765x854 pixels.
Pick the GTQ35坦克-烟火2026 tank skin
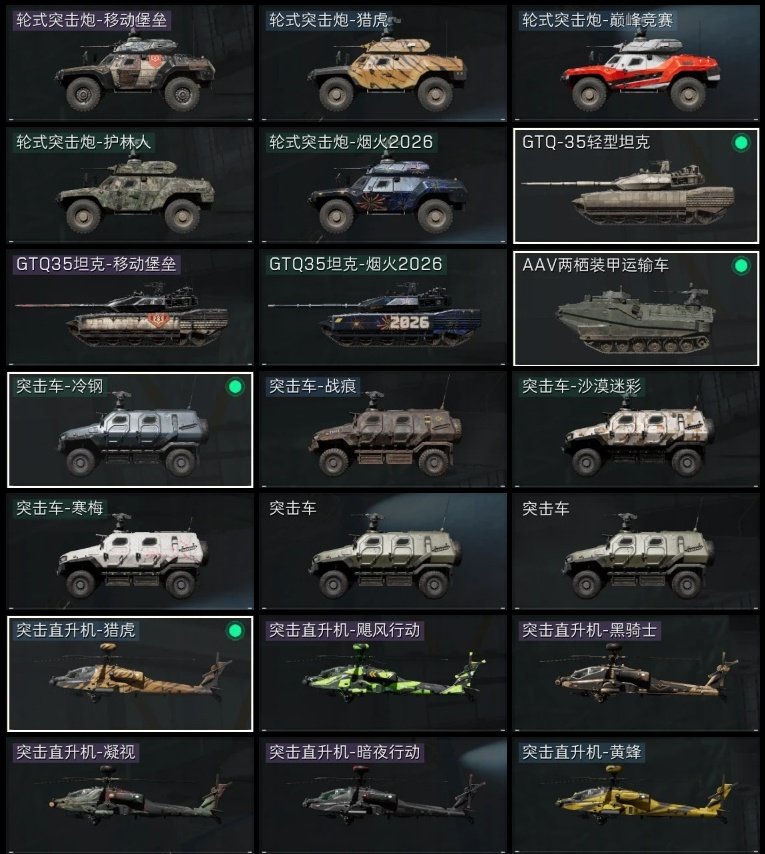(x=383, y=308)
